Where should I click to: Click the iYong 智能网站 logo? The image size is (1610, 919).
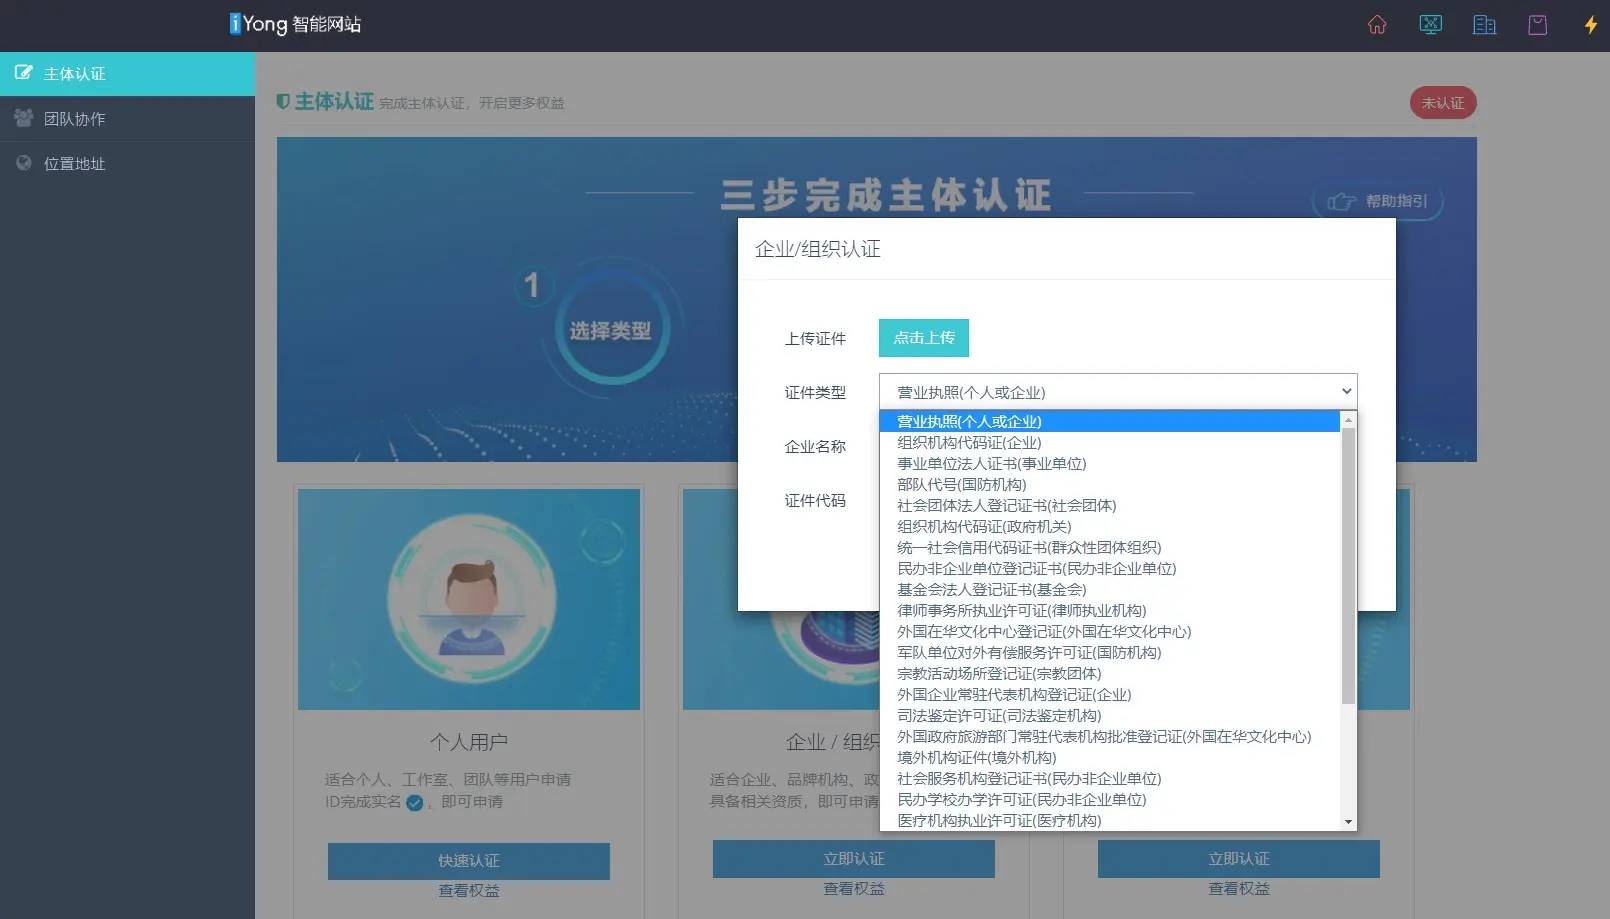(x=295, y=24)
